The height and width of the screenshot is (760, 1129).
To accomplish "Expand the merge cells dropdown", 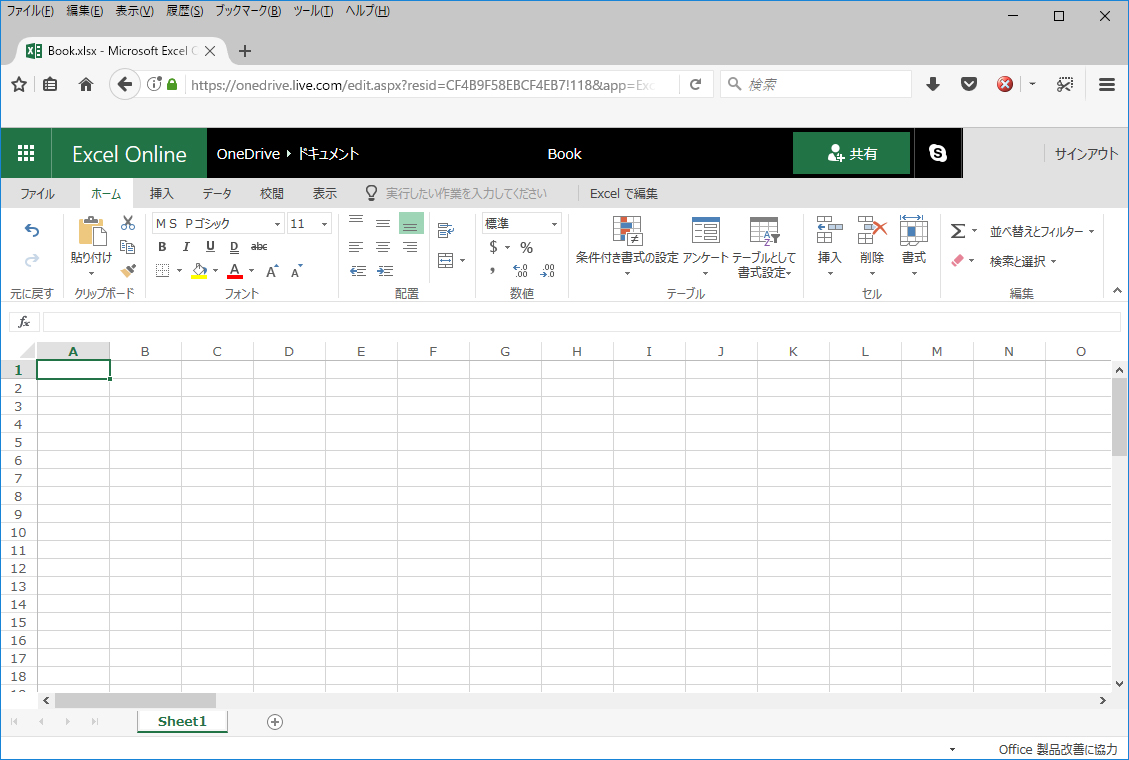I will (462, 261).
